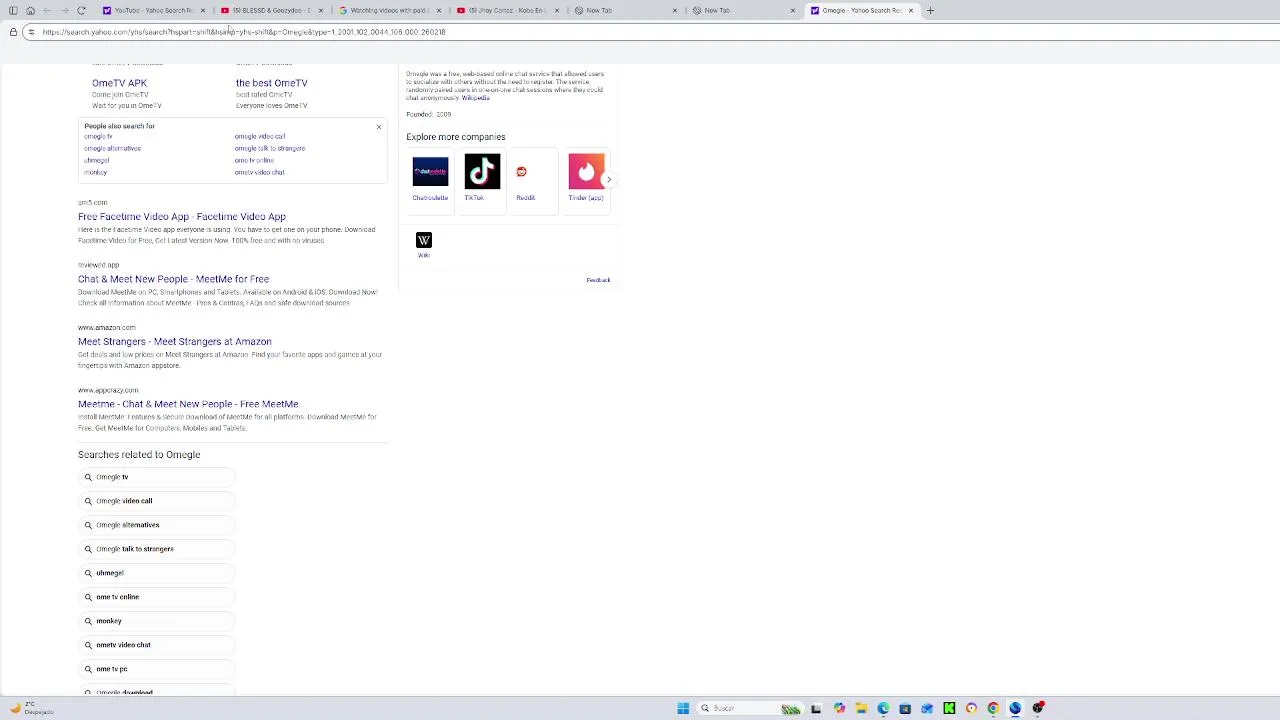Screen dimensions: 1280x720
Task: Open Meetme - Chat & Meet New People result
Action: coord(188,404)
